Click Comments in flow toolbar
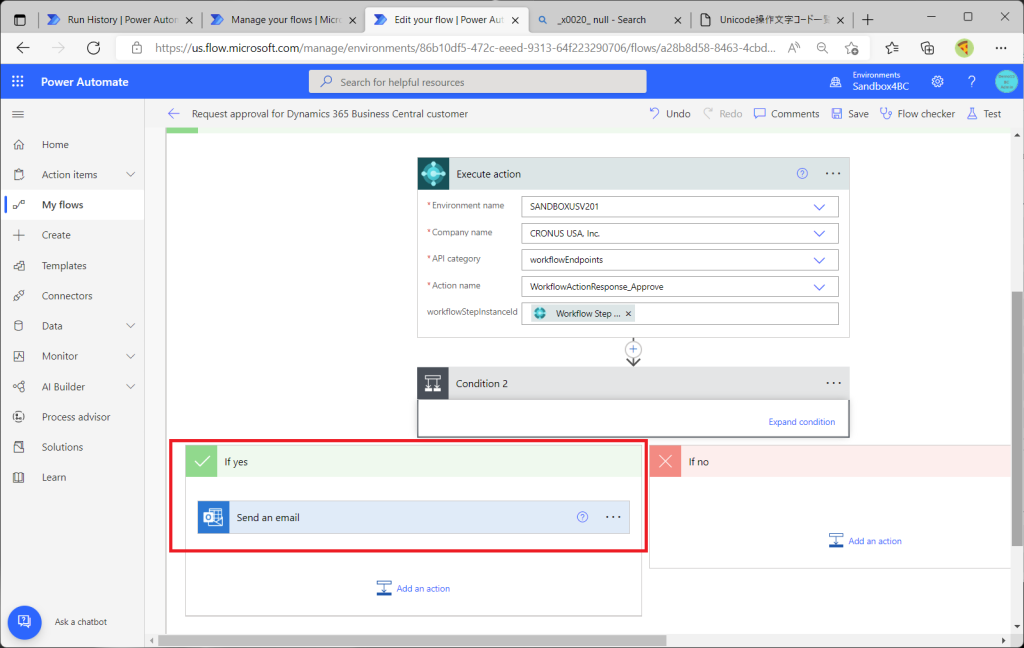 pyautogui.click(x=786, y=114)
